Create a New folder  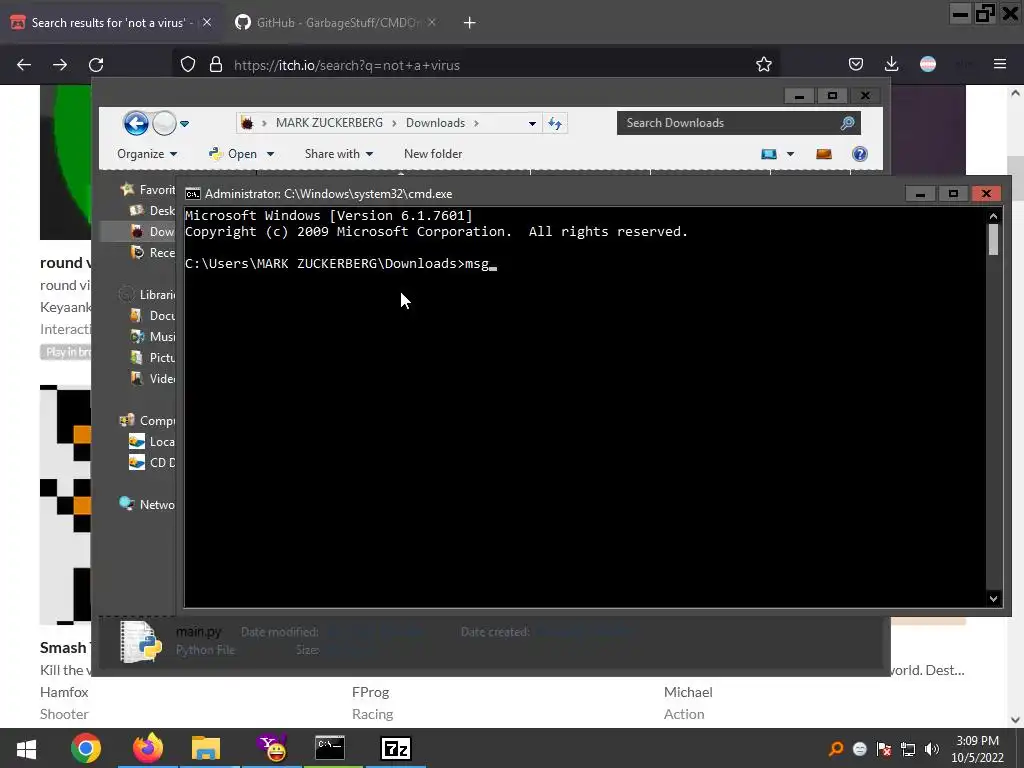(x=433, y=153)
